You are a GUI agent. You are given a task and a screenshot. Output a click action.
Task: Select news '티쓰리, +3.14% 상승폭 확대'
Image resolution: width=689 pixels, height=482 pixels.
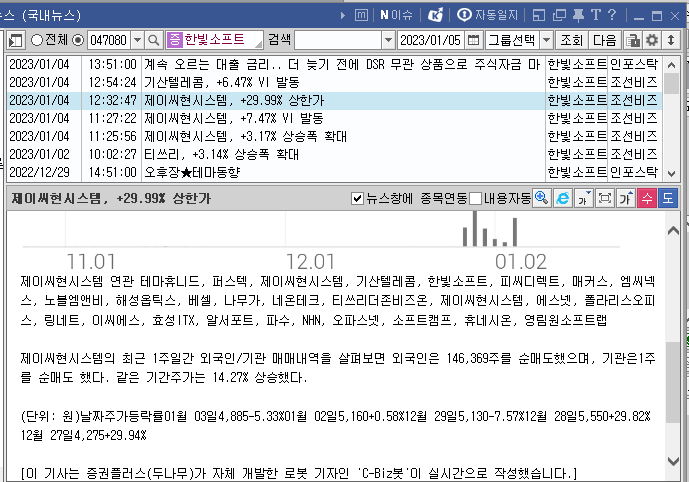coord(334,155)
